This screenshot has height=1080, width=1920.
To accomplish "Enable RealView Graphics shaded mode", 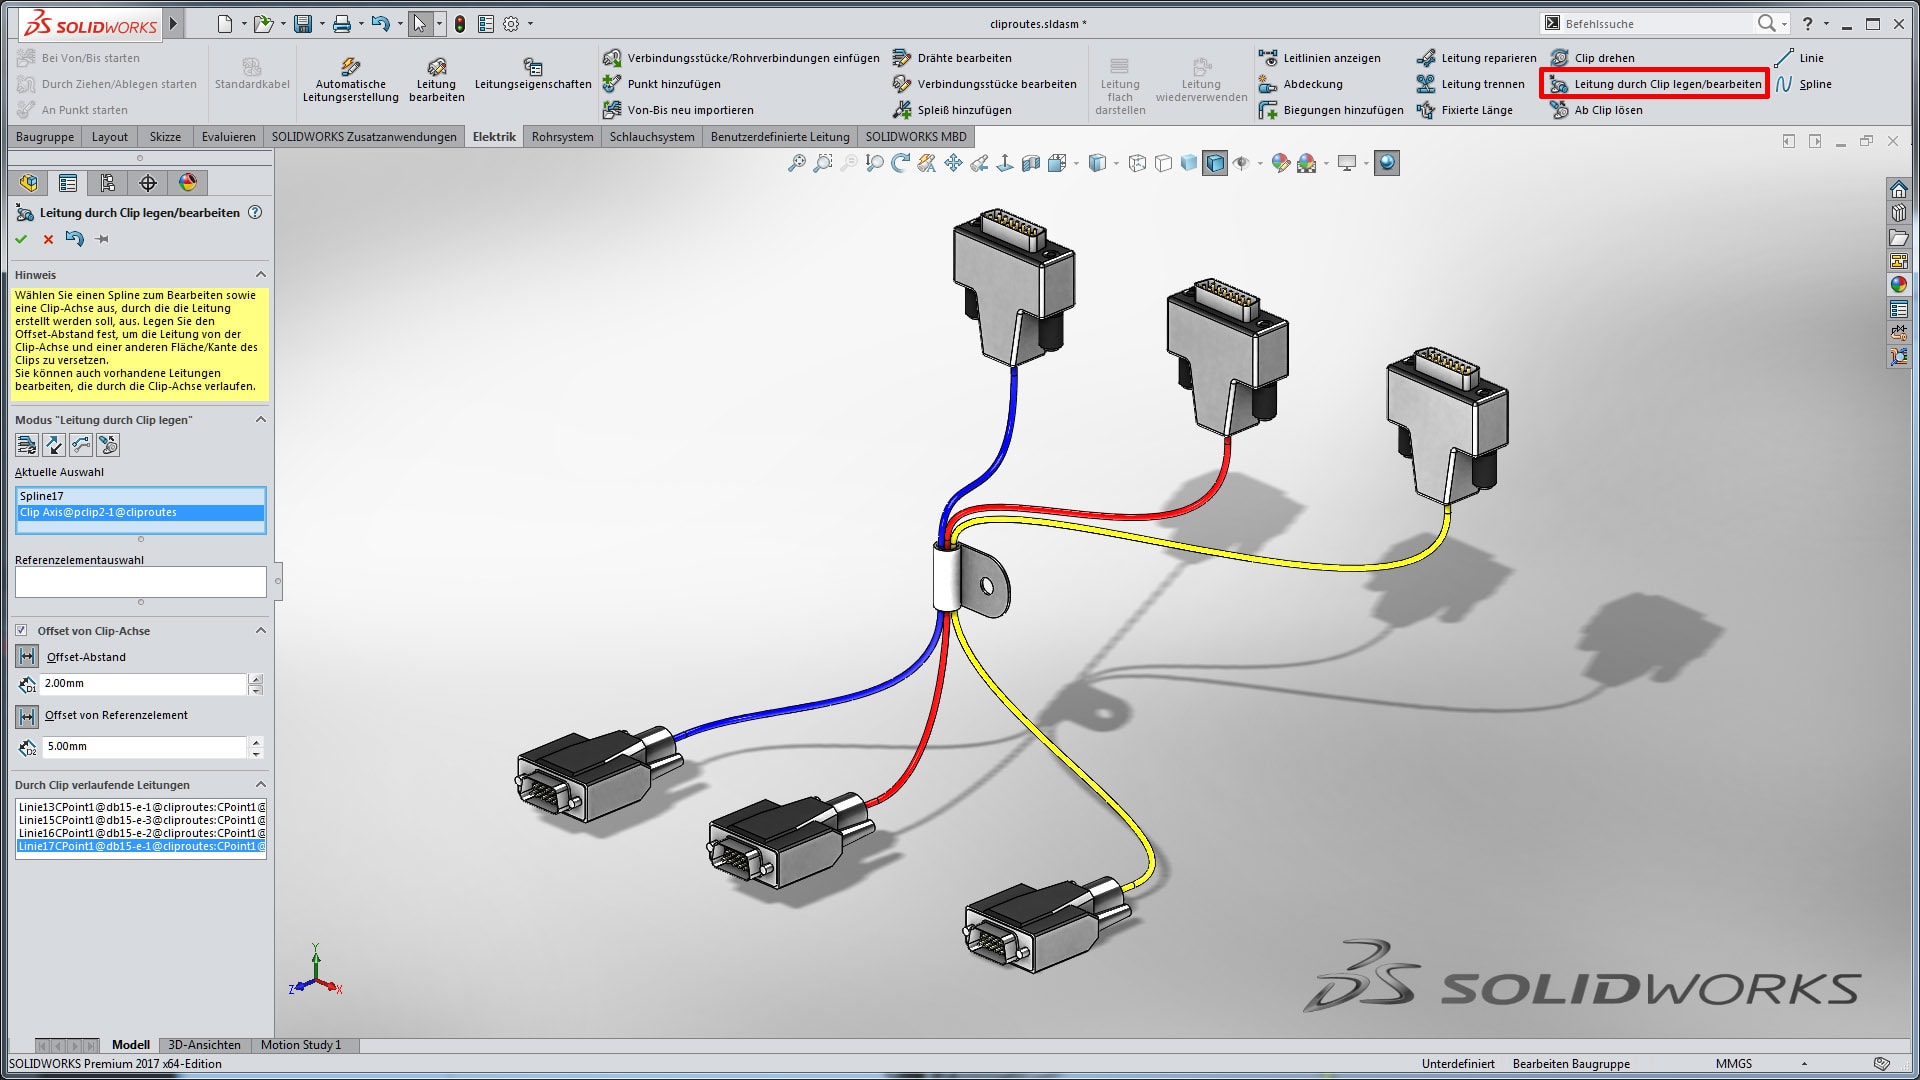I will click(1386, 163).
